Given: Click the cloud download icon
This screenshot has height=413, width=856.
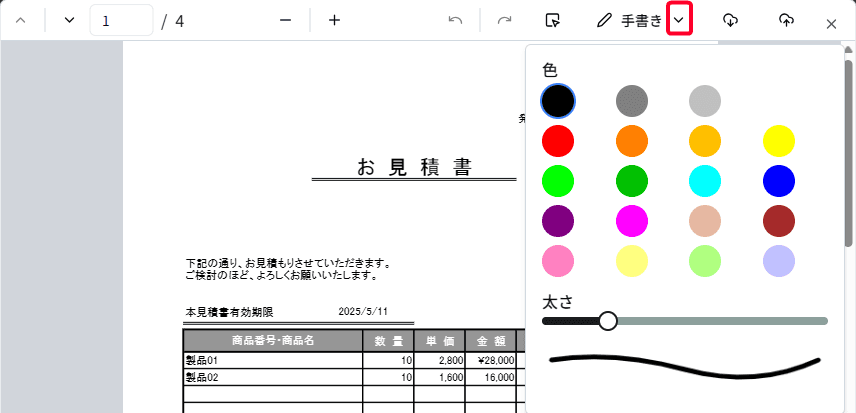Looking at the screenshot, I should [x=730, y=21].
